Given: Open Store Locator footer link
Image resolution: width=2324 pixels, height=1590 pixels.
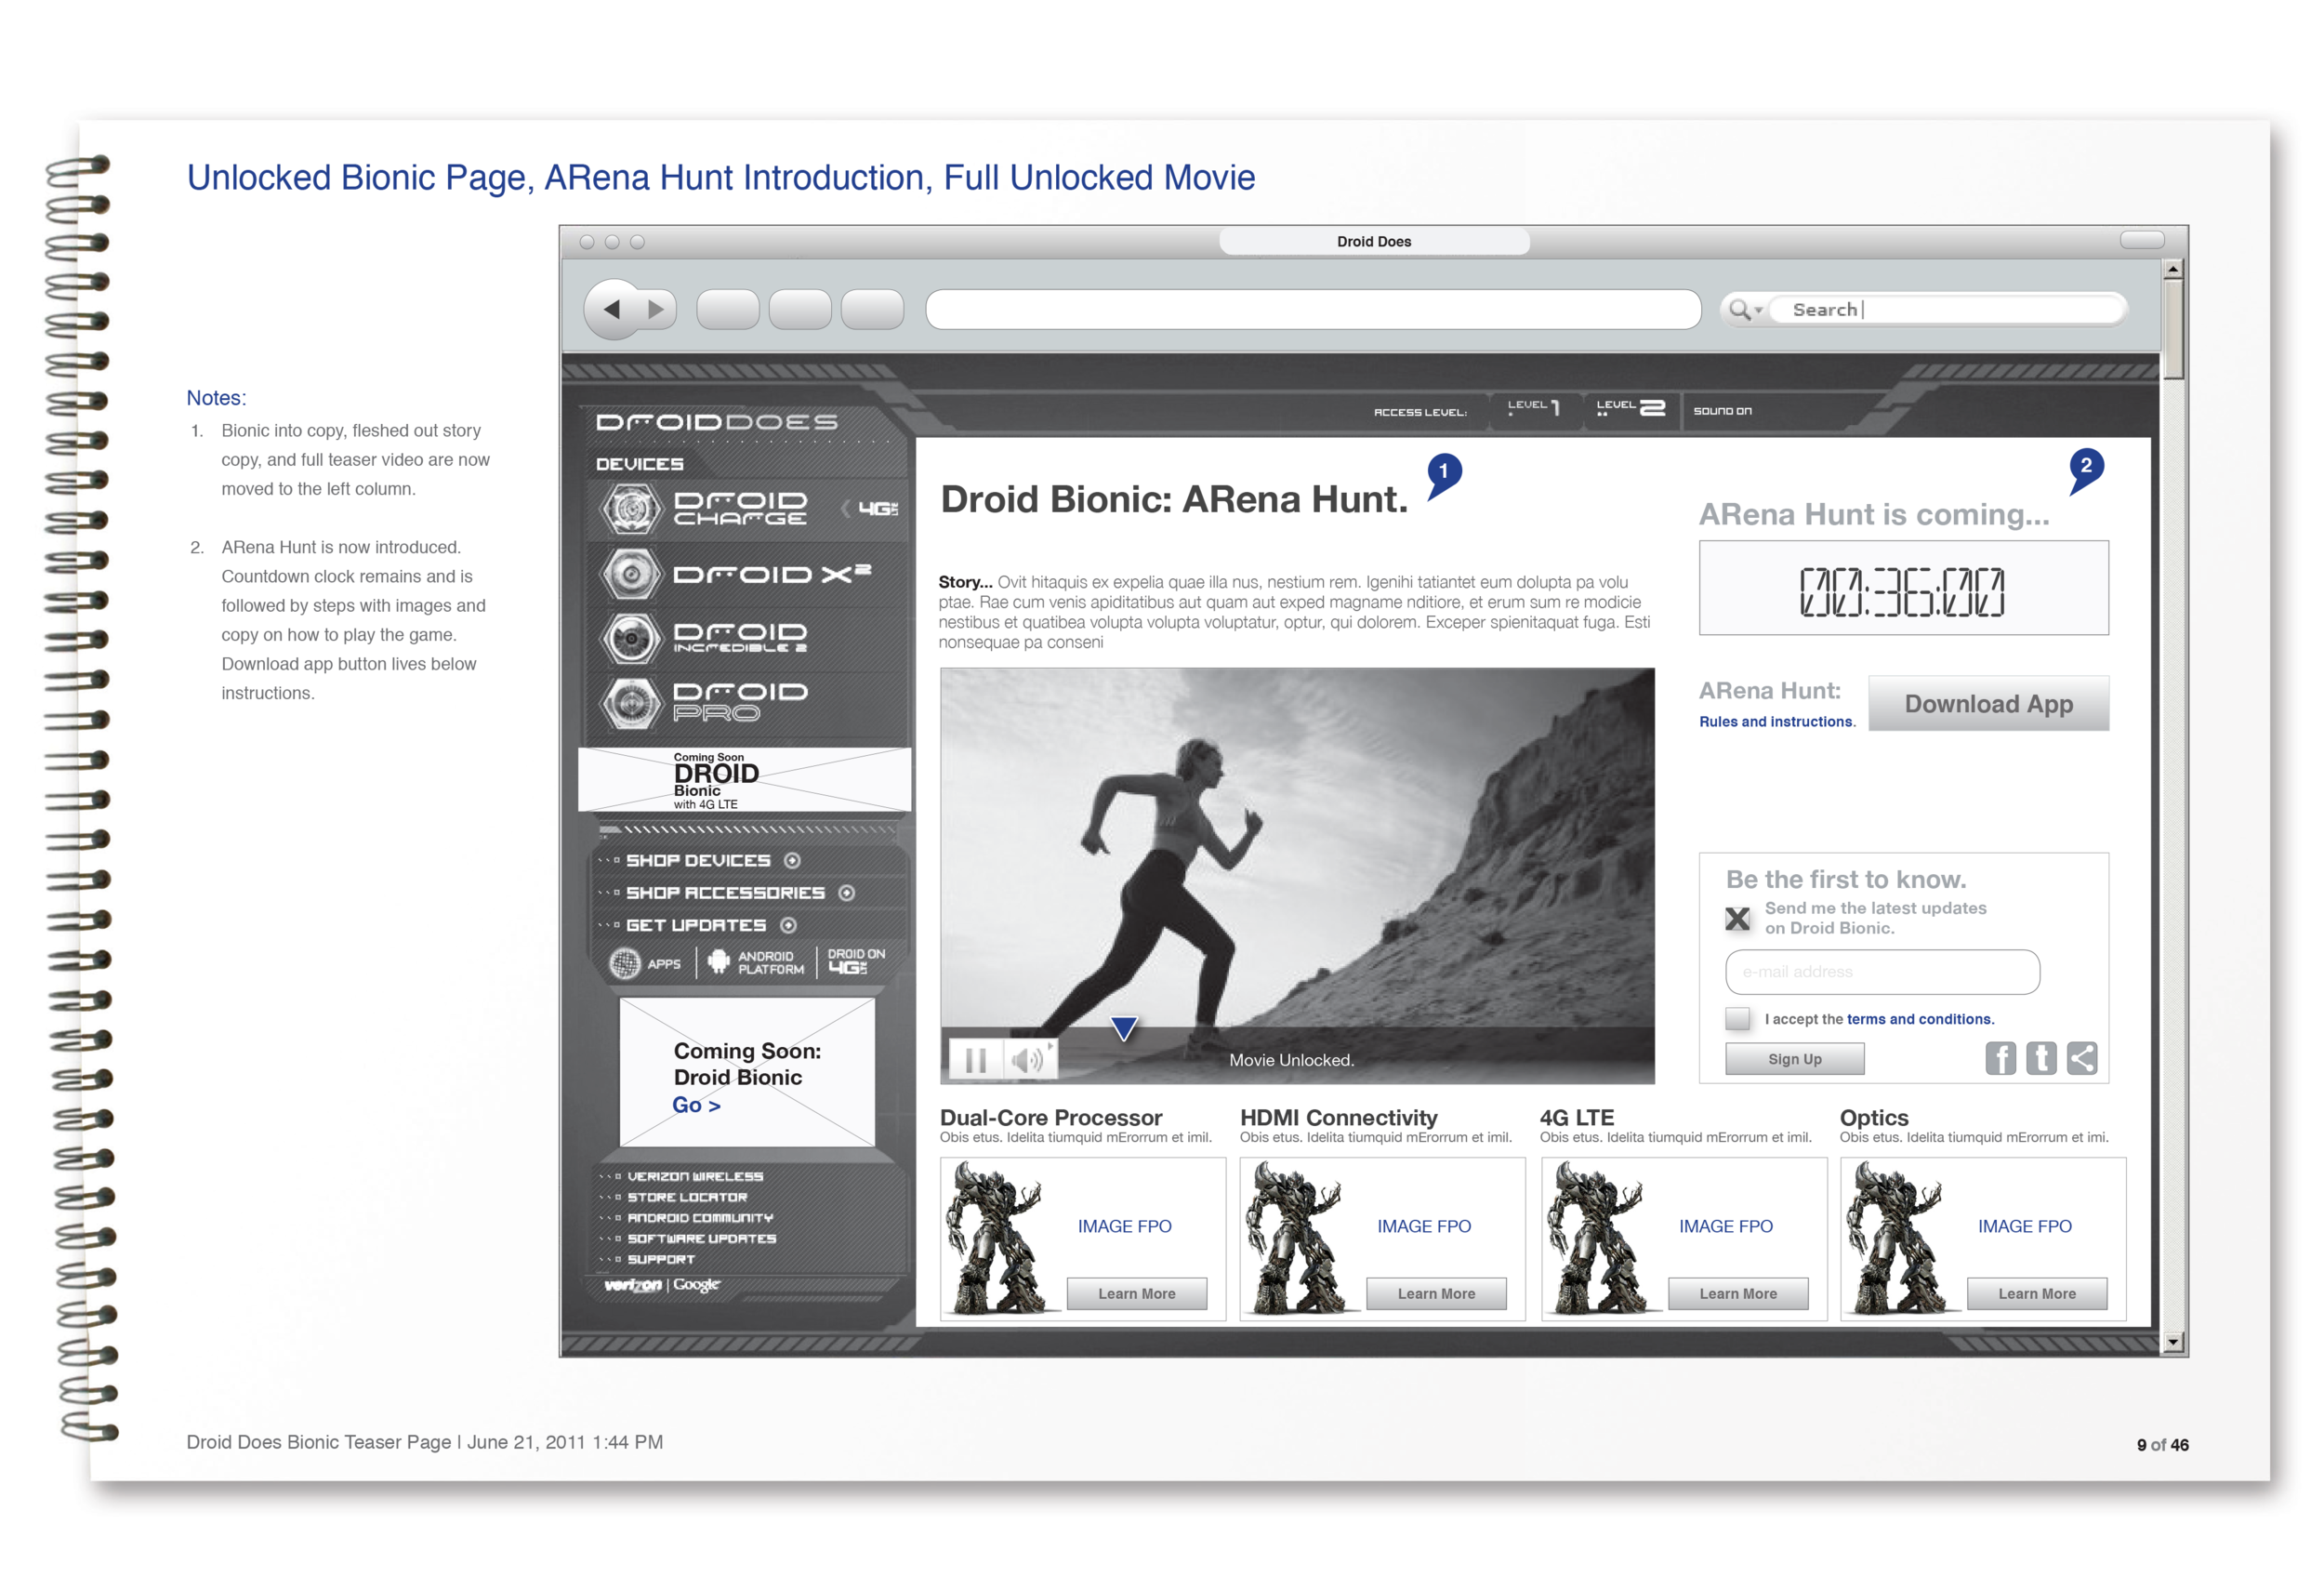Looking at the screenshot, I should (687, 1197).
